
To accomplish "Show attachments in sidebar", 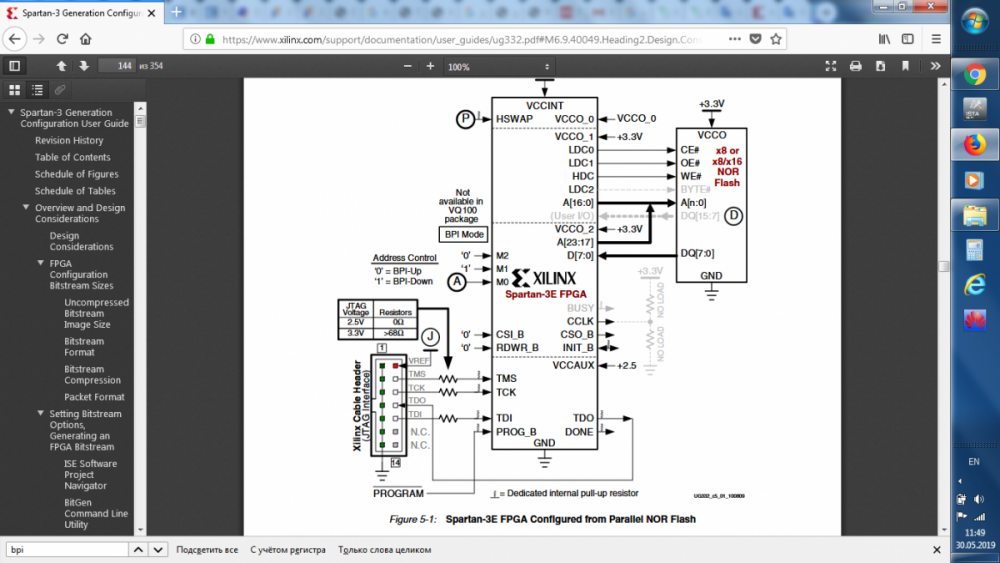I will (x=60, y=90).
